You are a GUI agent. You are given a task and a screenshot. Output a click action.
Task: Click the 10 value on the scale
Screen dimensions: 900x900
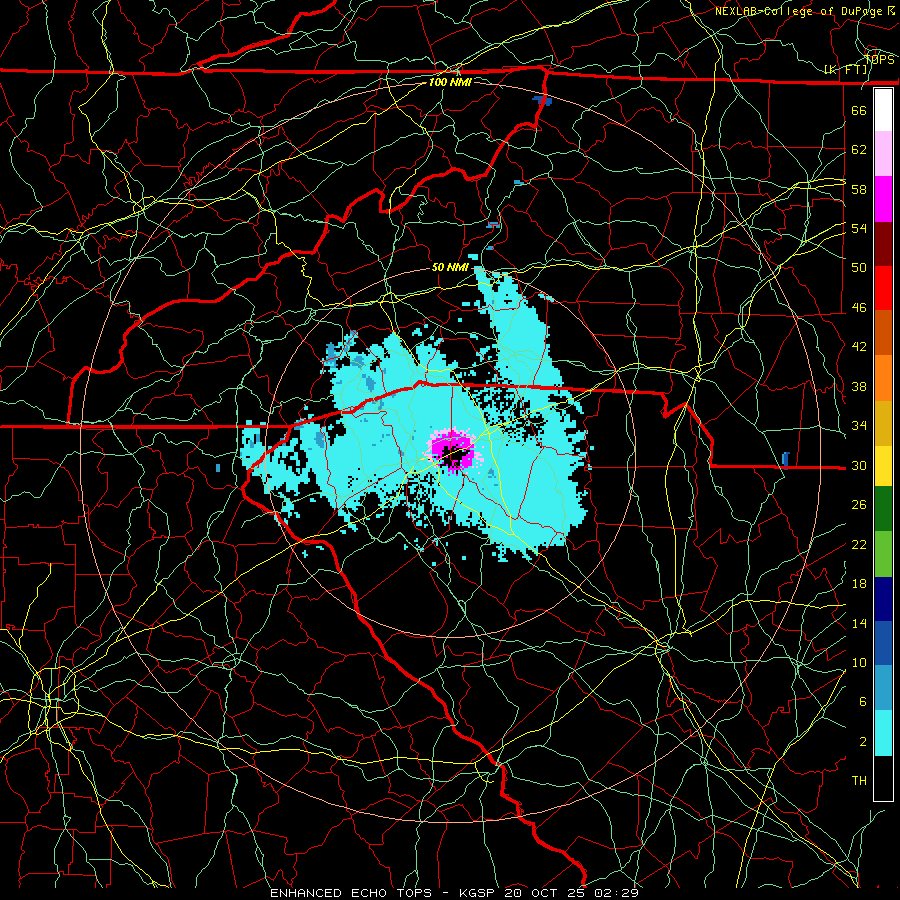pos(859,662)
